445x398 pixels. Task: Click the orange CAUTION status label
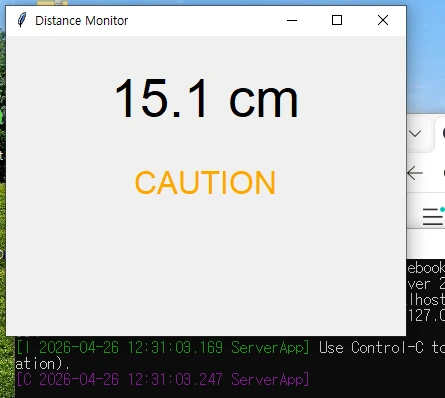click(x=205, y=182)
